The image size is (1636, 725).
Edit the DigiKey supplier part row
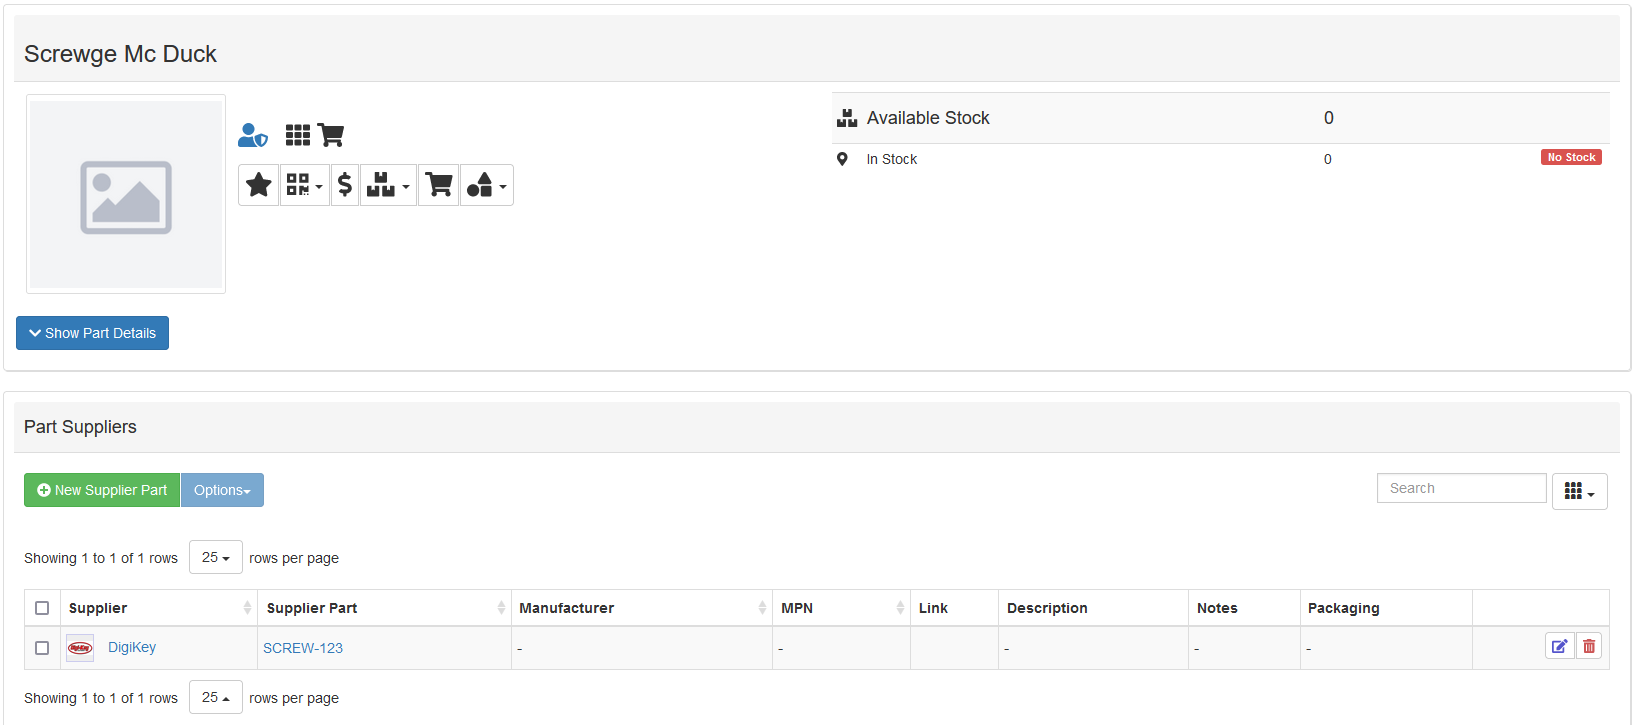(x=1559, y=647)
